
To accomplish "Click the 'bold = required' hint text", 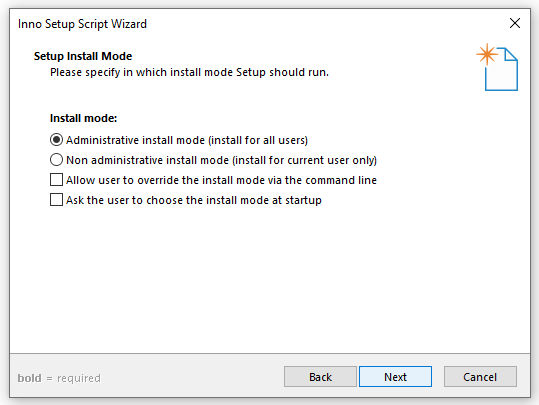I will pyautogui.click(x=59, y=378).
